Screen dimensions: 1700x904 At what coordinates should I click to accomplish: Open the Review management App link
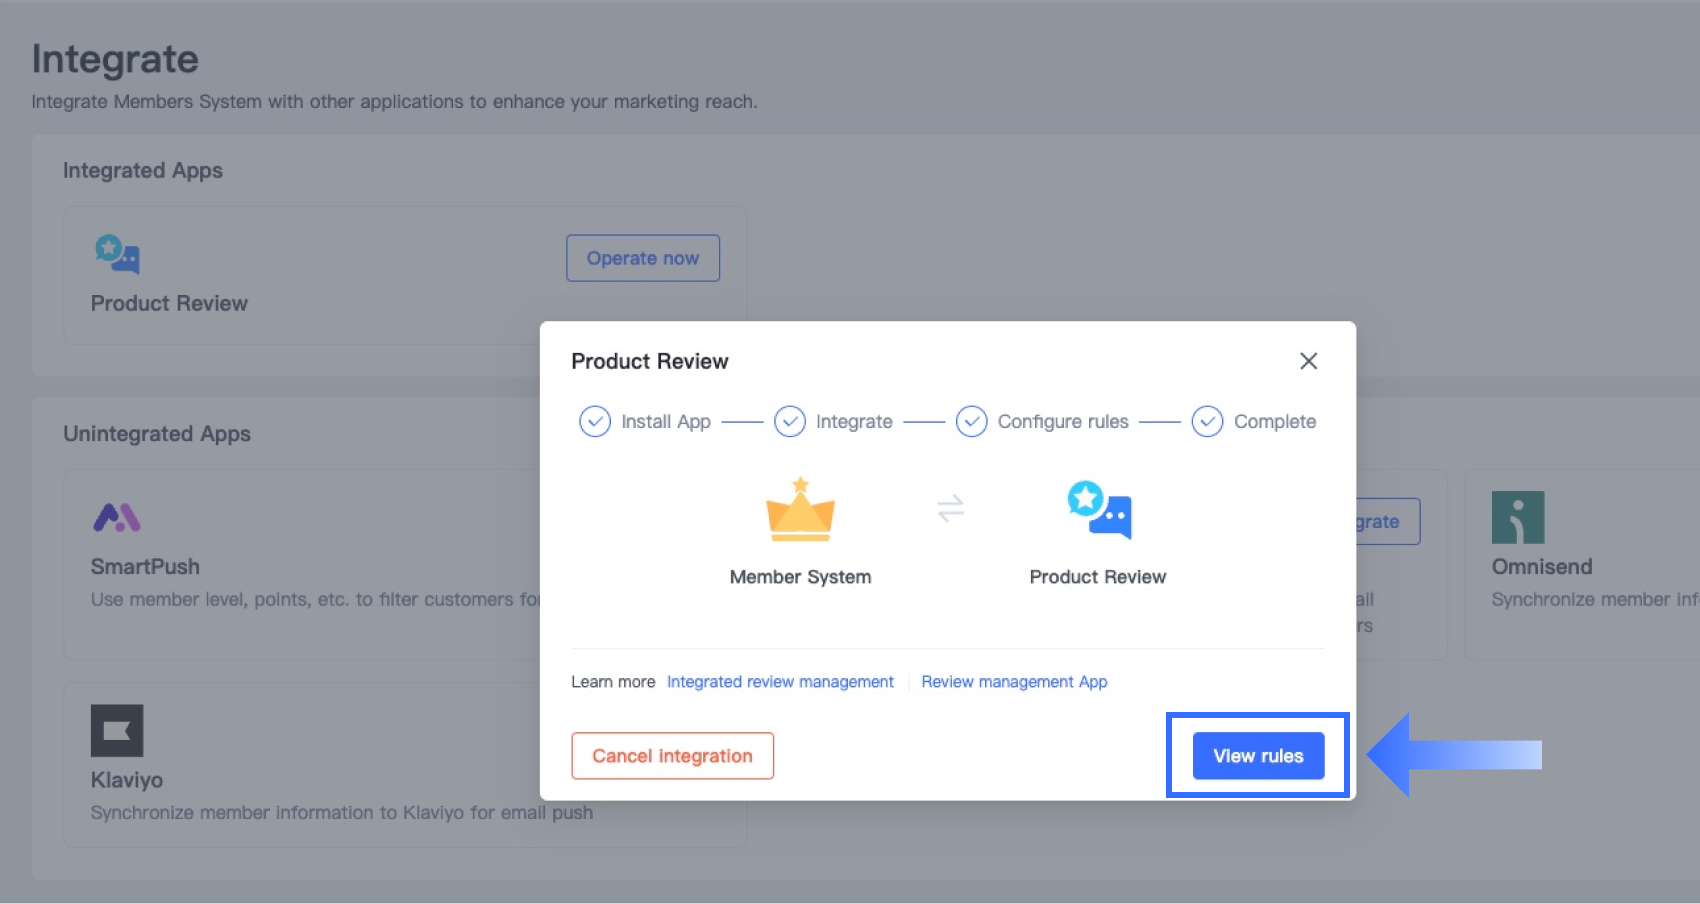click(x=1014, y=682)
